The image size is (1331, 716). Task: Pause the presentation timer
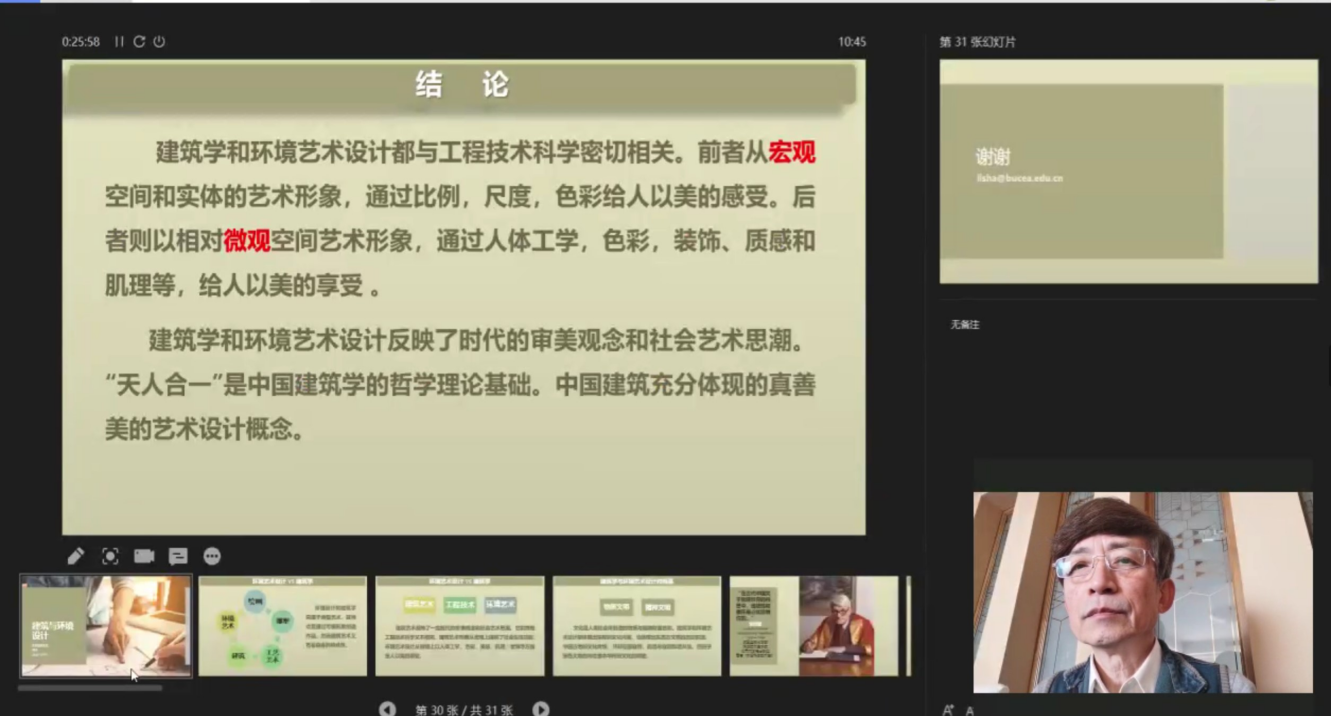click(119, 42)
